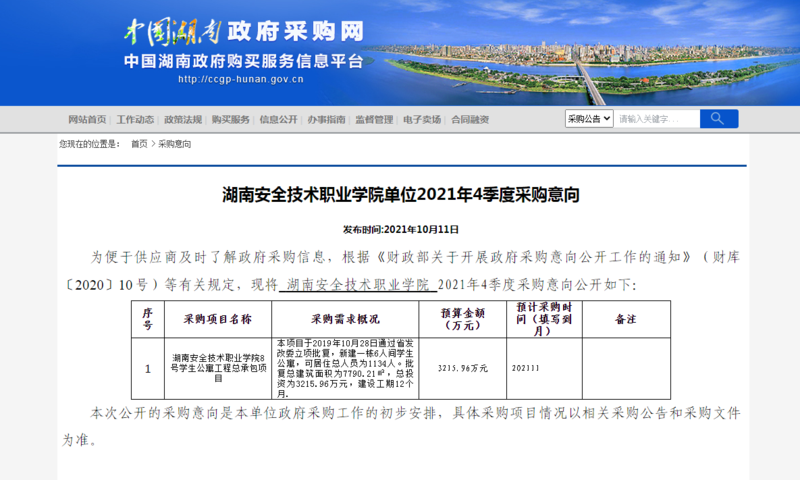
Task: Click the 采购项目名称 column header
Action: (x=218, y=319)
